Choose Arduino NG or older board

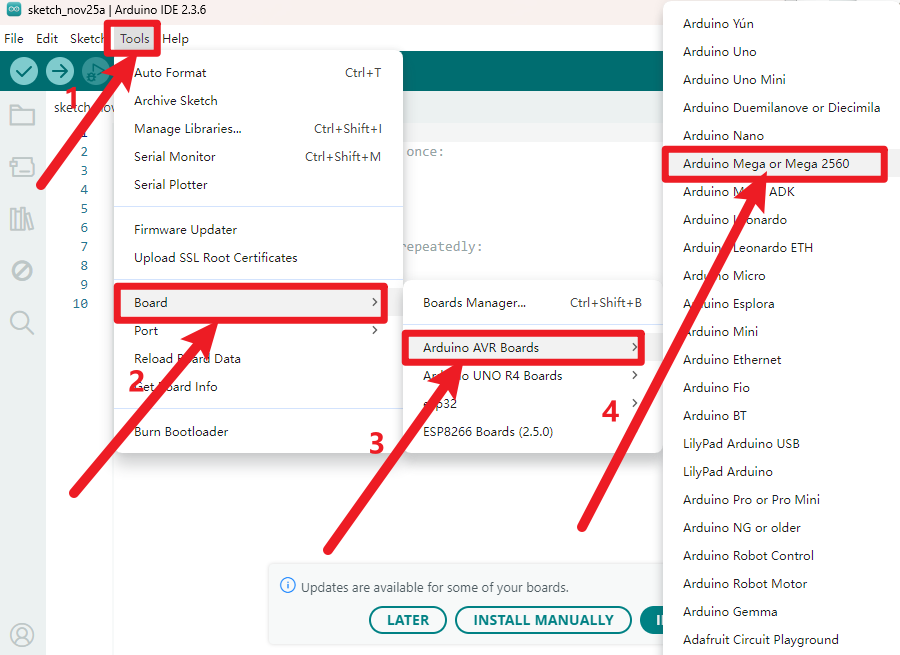(781, 528)
